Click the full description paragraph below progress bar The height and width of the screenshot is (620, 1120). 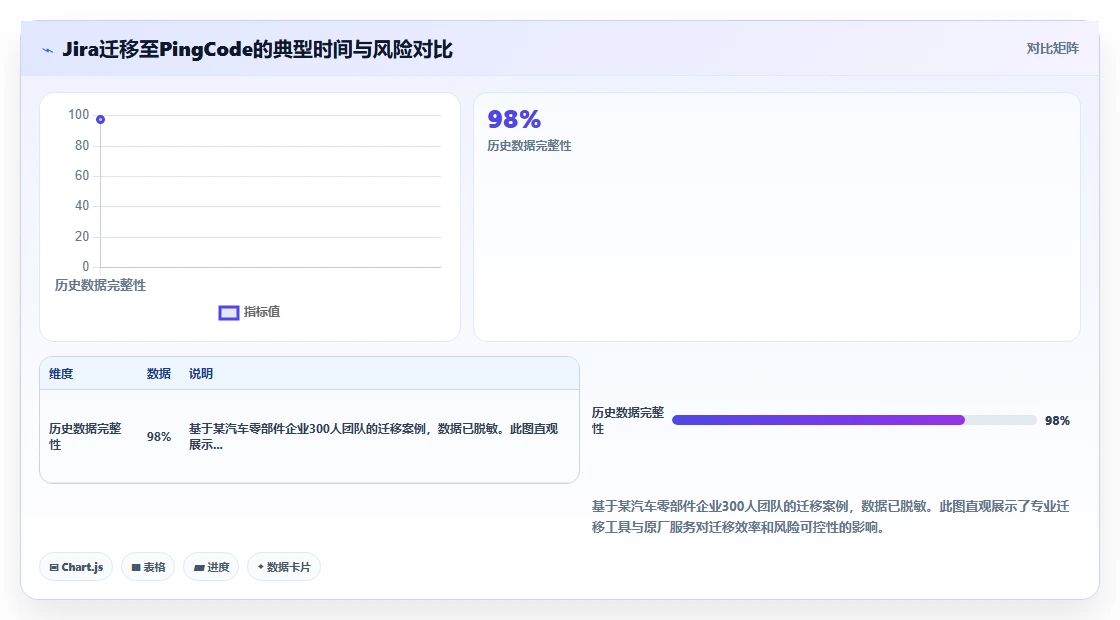tap(830, 516)
